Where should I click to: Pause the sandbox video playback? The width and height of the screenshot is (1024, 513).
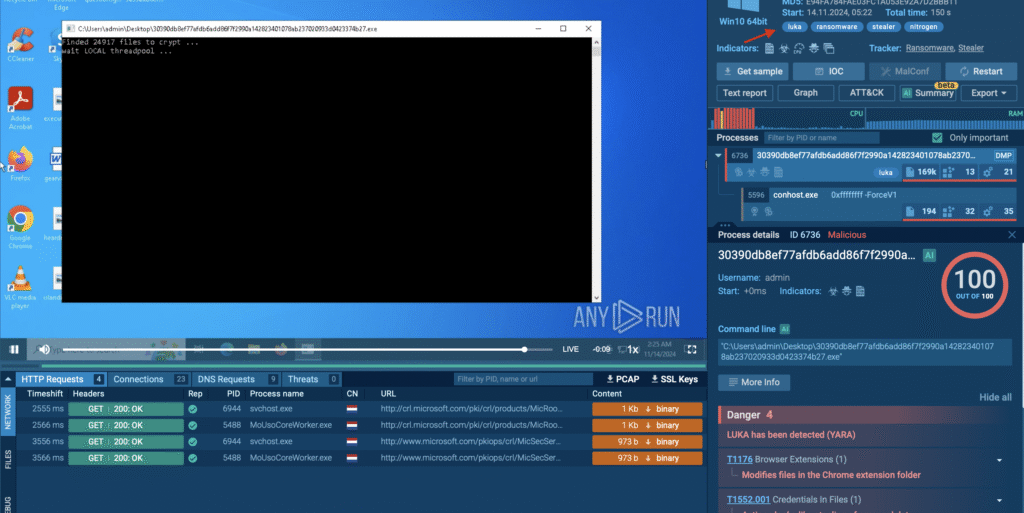point(14,349)
